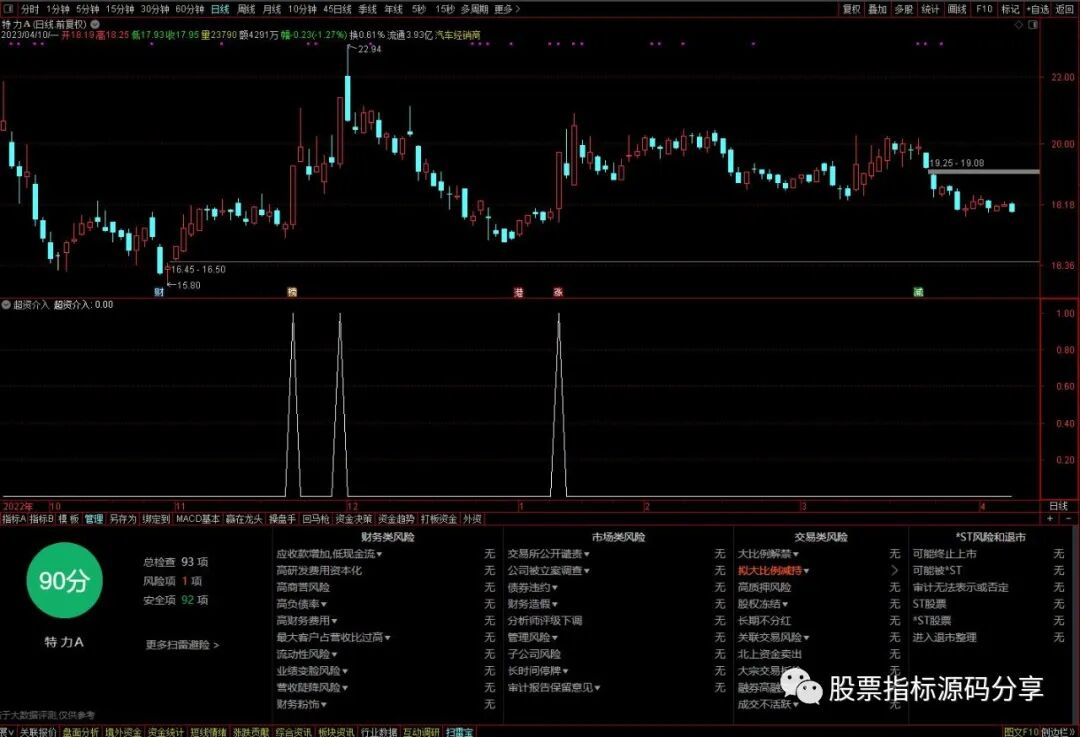Collapse the 超资介入 indicator toggle icon
The image size is (1080, 737).
tap(6, 304)
